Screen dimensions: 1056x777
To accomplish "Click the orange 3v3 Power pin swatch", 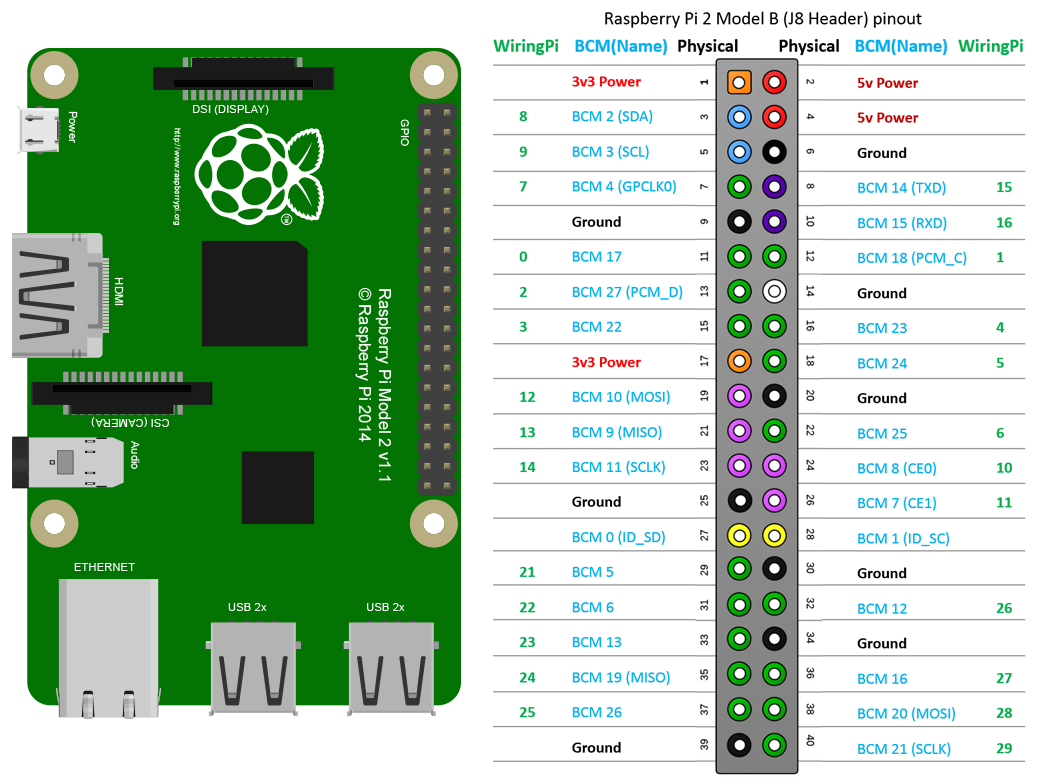I will click(739, 81).
